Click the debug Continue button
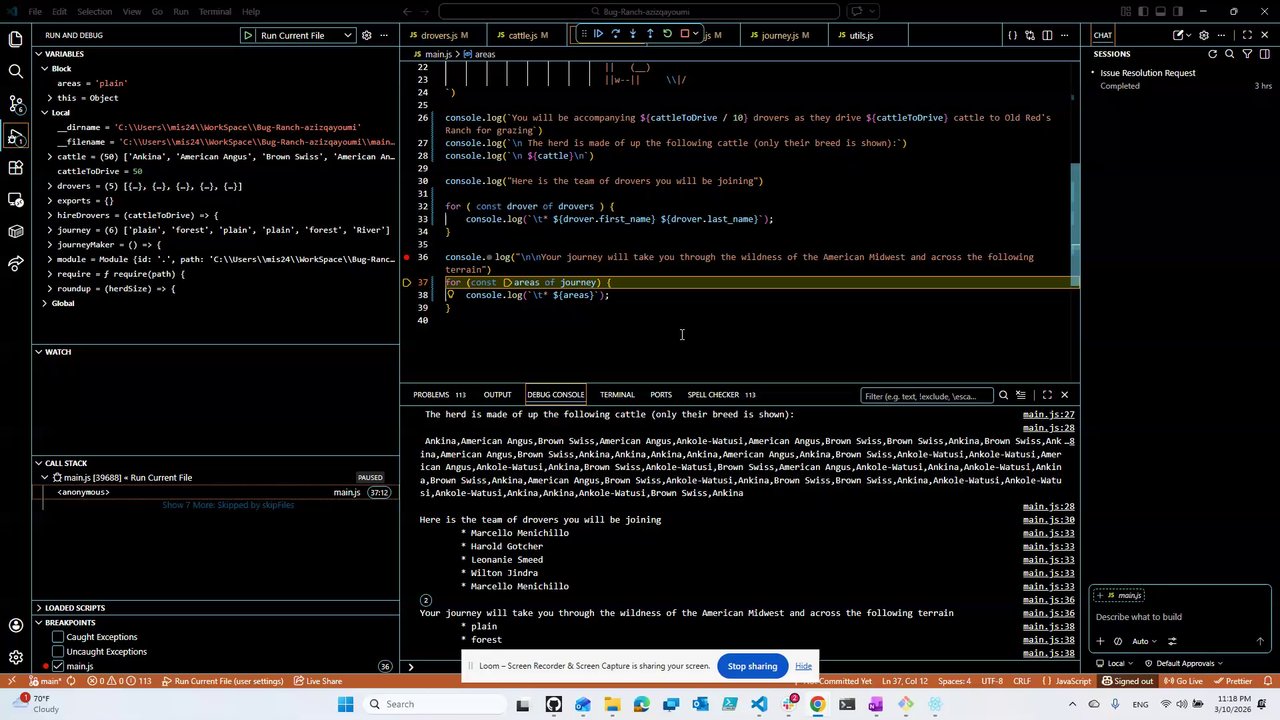 pos(598,34)
